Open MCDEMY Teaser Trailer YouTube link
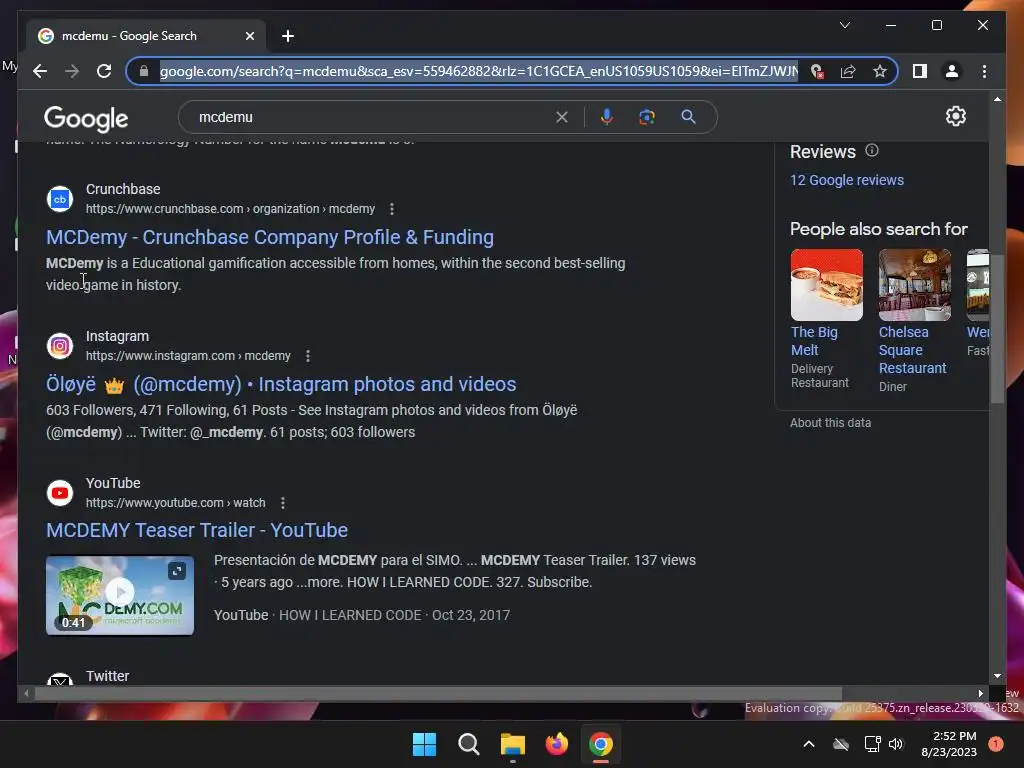 point(197,530)
